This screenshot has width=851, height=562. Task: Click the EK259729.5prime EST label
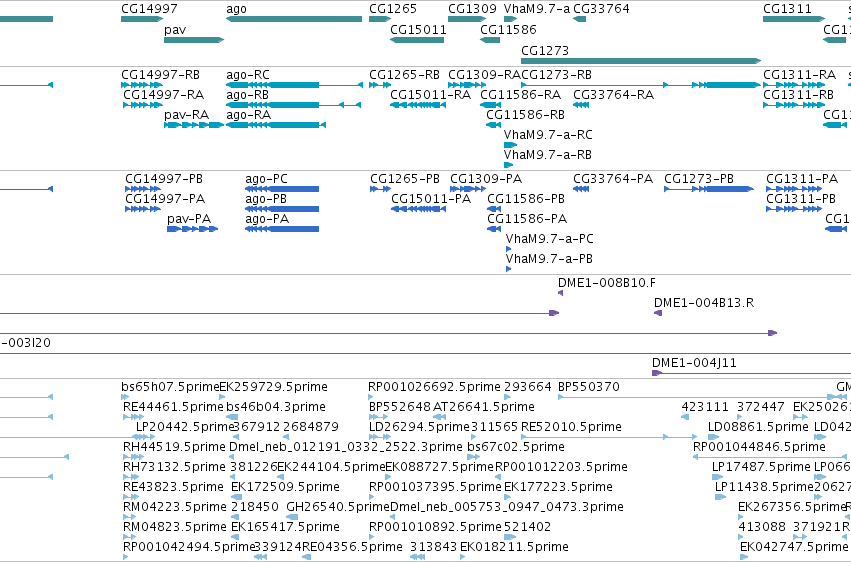pos(274,387)
